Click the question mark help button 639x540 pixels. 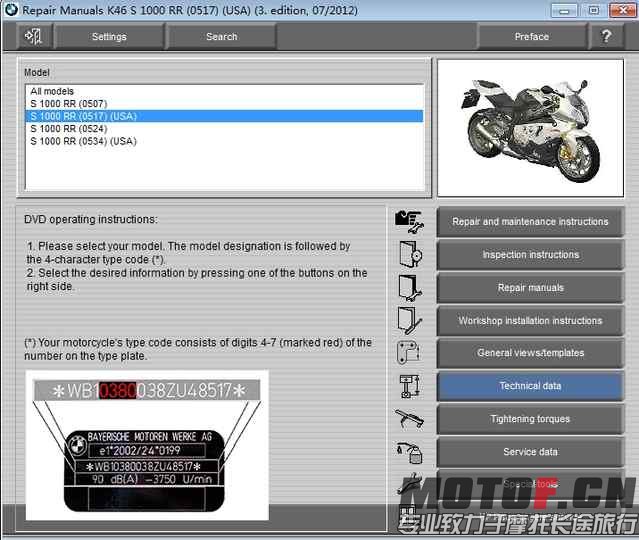(606, 37)
